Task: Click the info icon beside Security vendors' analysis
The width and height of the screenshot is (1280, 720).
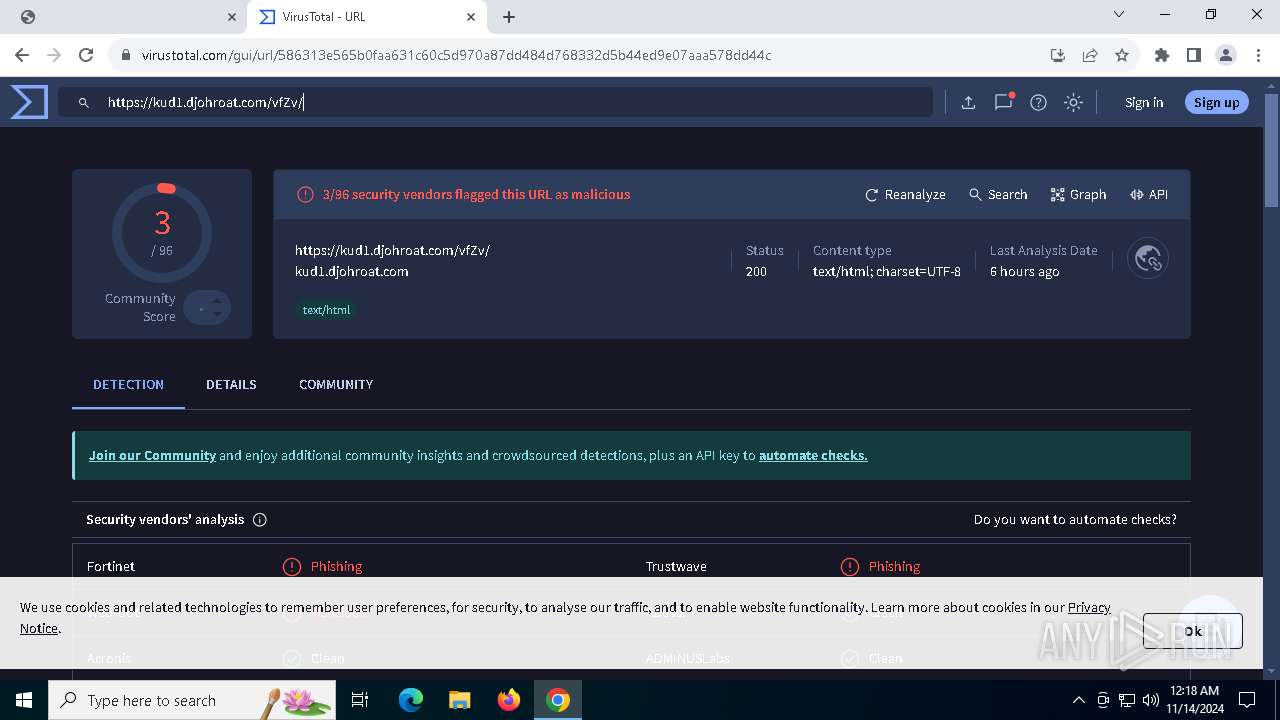Action: [260, 520]
